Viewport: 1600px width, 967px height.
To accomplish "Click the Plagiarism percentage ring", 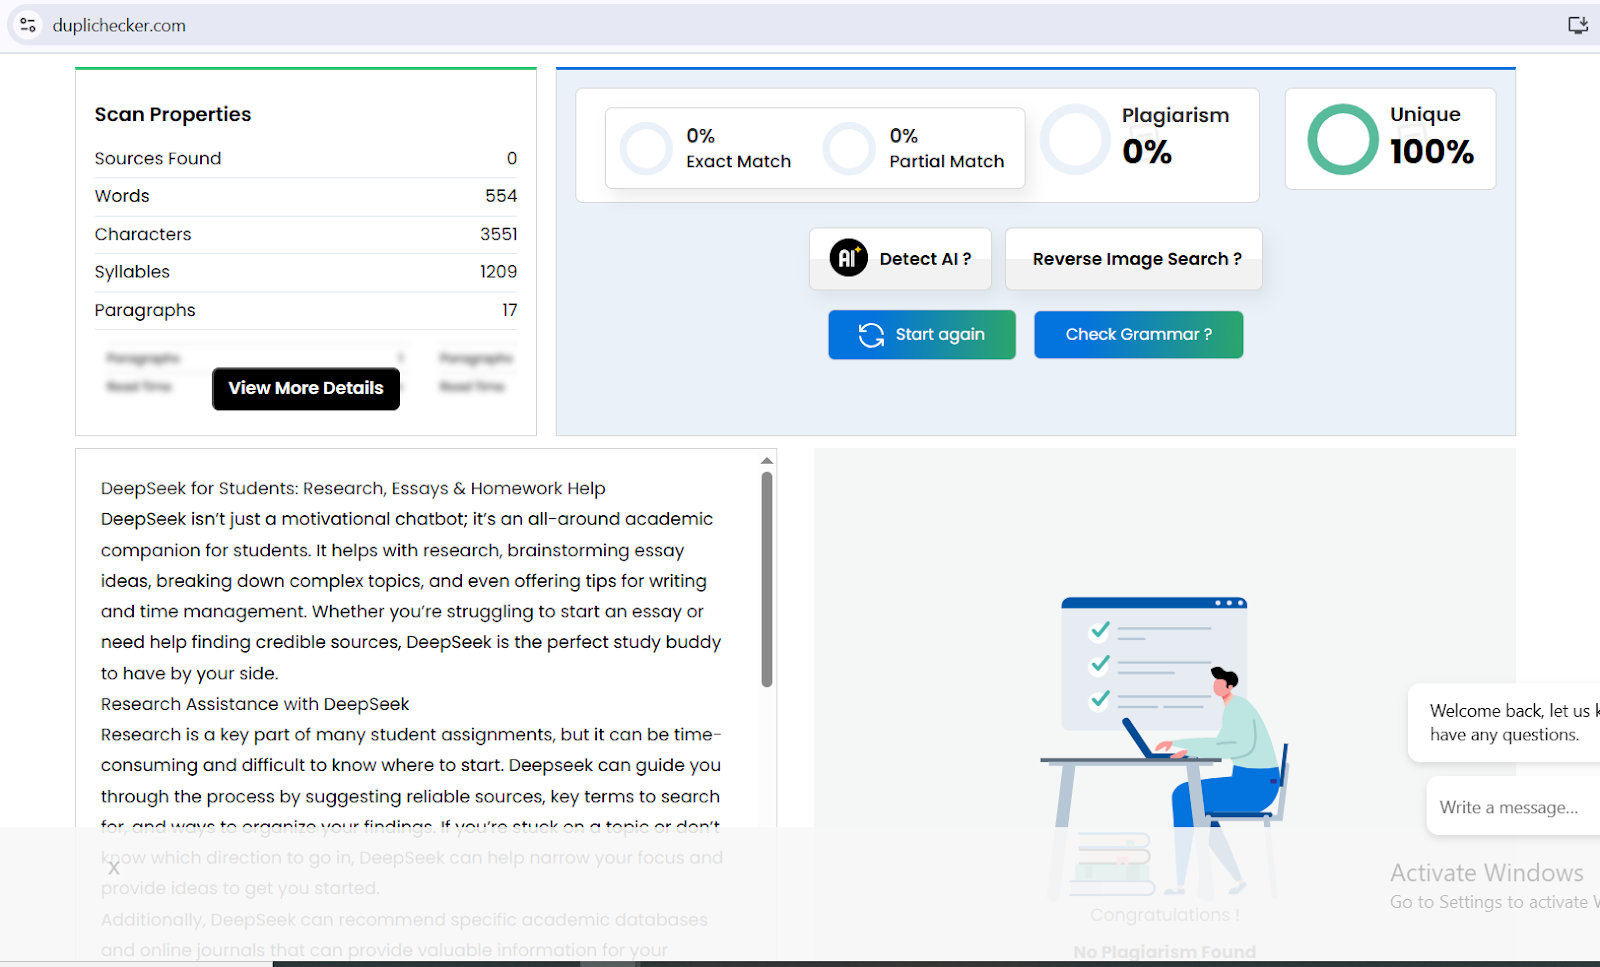I will coord(1075,139).
